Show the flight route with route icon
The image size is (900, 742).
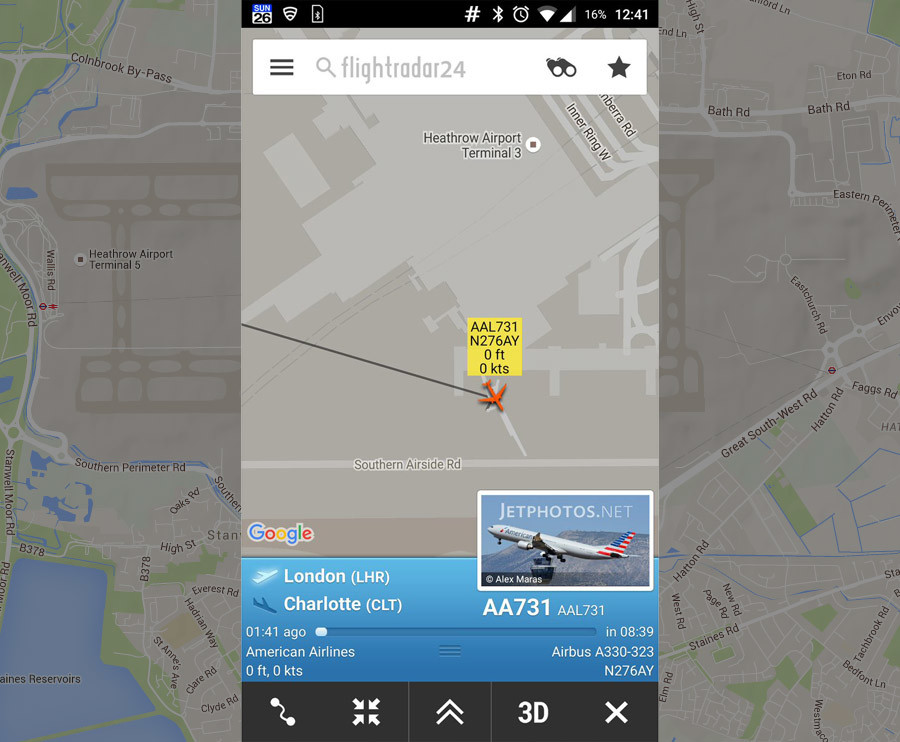(283, 712)
